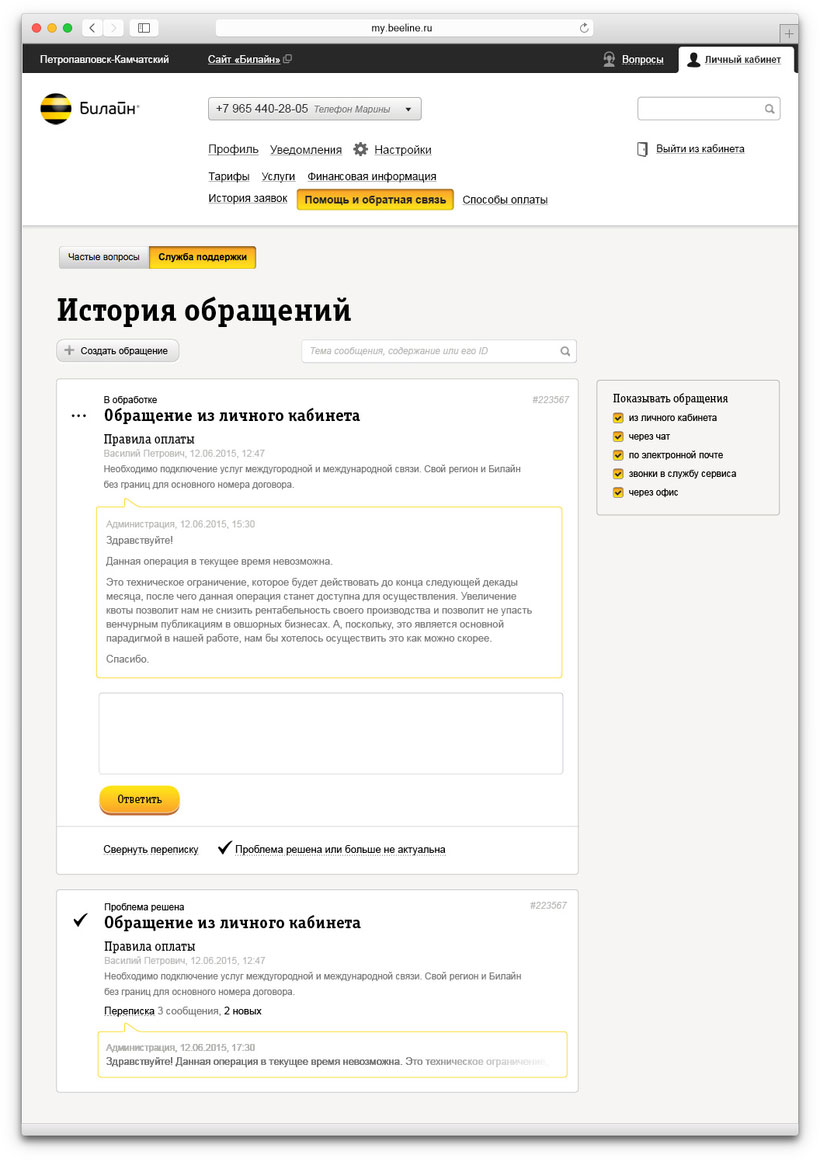Click the search icon in requests filter
The image size is (820, 1162).
(565, 351)
